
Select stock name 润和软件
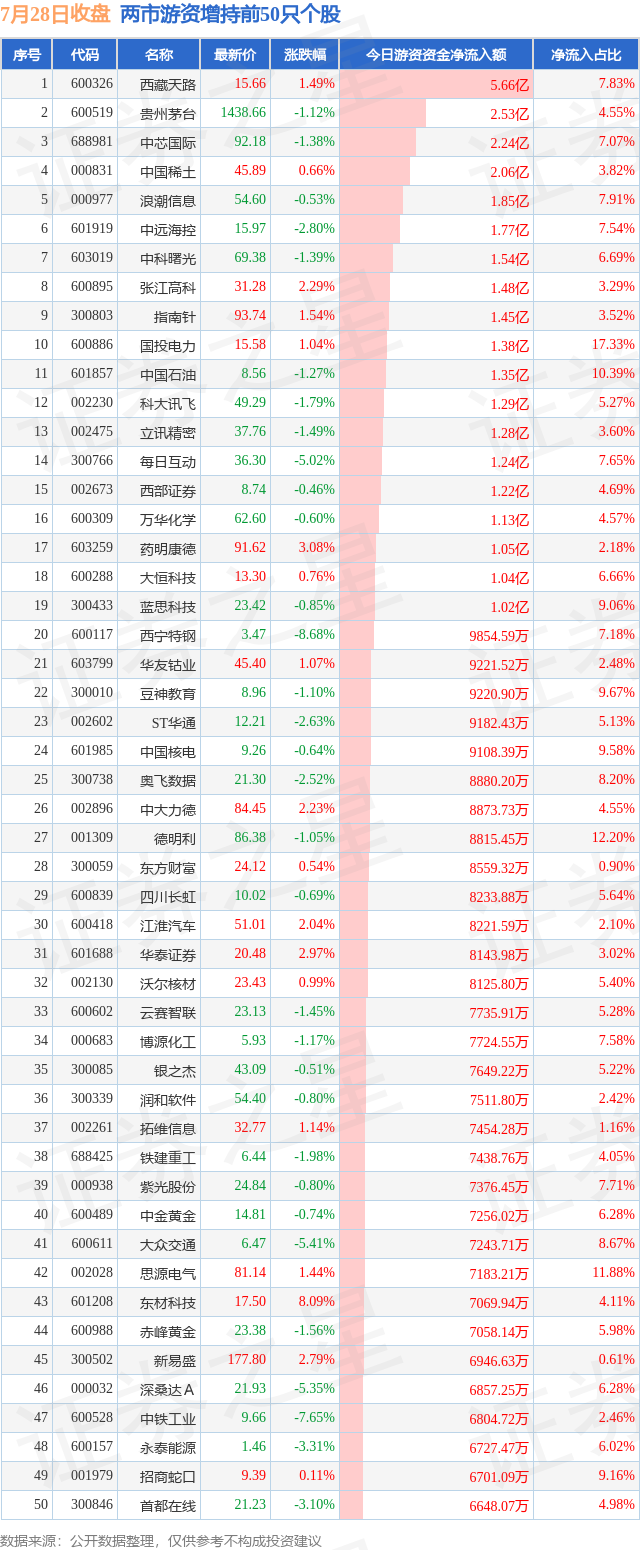coord(168,1100)
